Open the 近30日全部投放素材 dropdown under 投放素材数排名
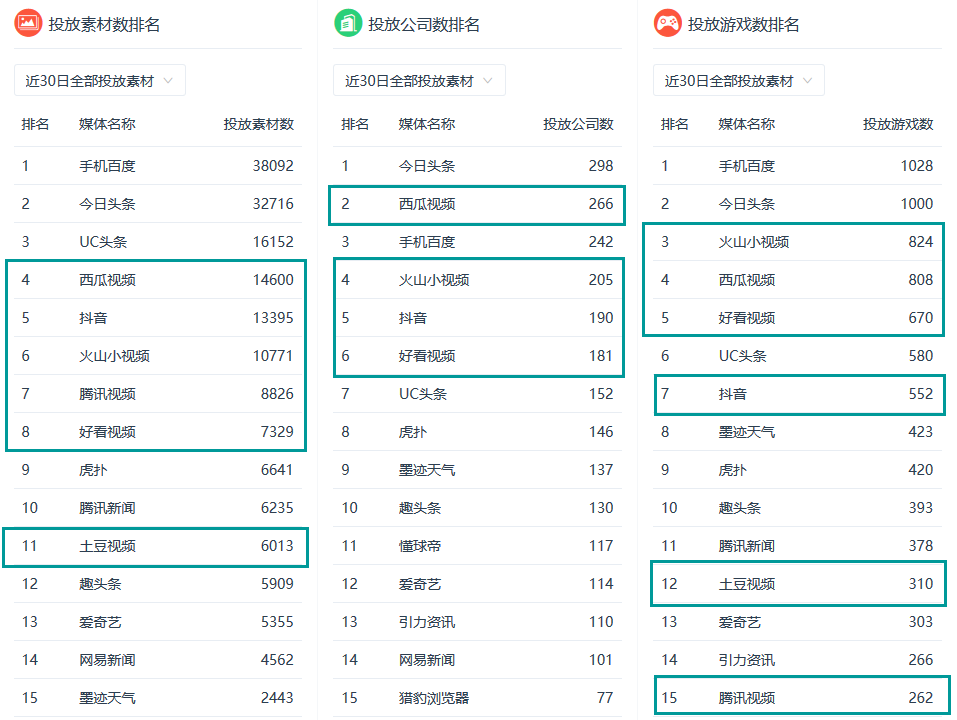 [99, 81]
